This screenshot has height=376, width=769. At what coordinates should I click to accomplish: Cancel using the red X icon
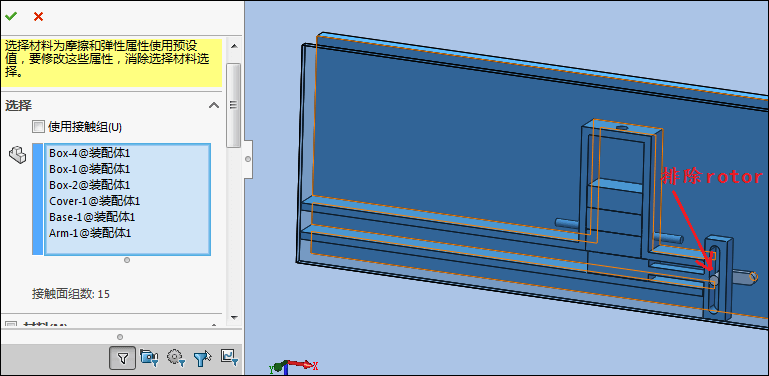point(38,17)
